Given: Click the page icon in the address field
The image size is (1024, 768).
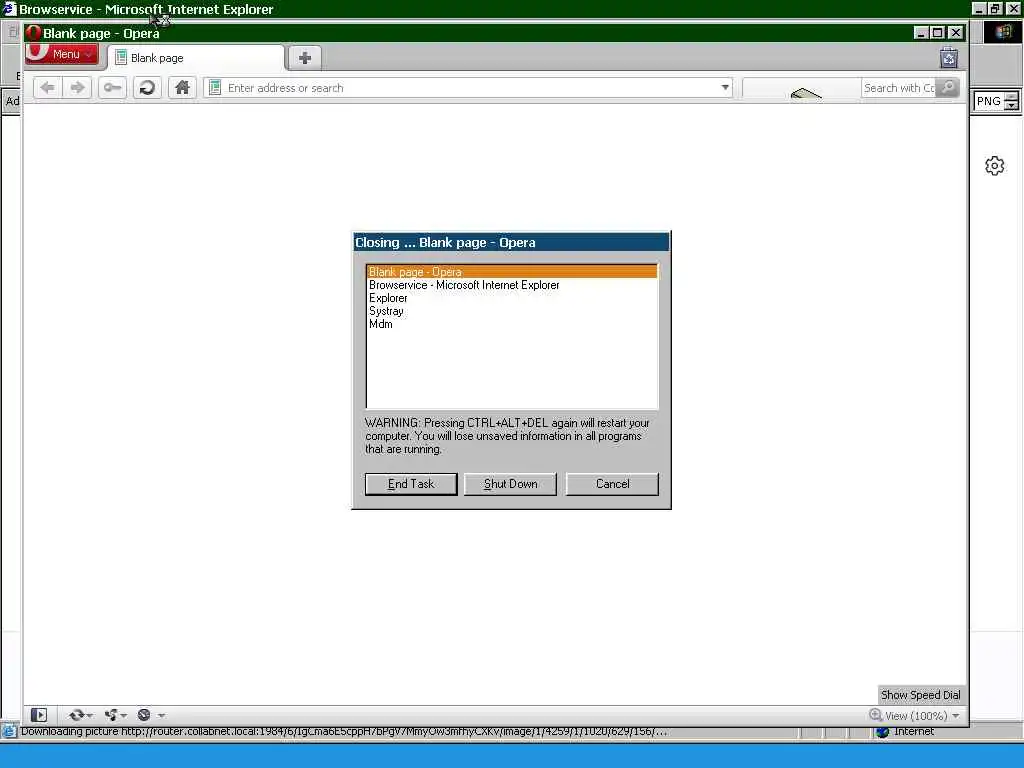Looking at the screenshot, I should pyautogui.click(x=215, y=88).
